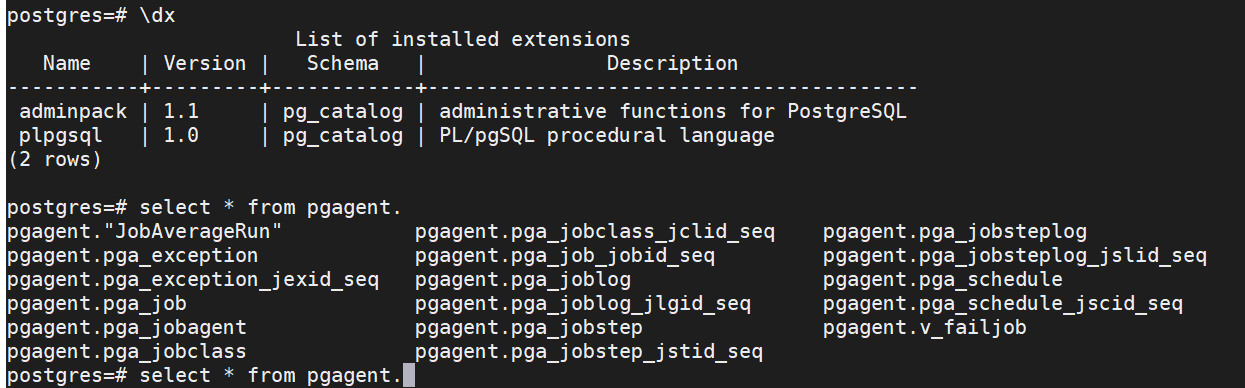Image resolution: width=1245 pixels, height=388 pixels.
Task: Click the Version column header
Action: tap(204, 63)
